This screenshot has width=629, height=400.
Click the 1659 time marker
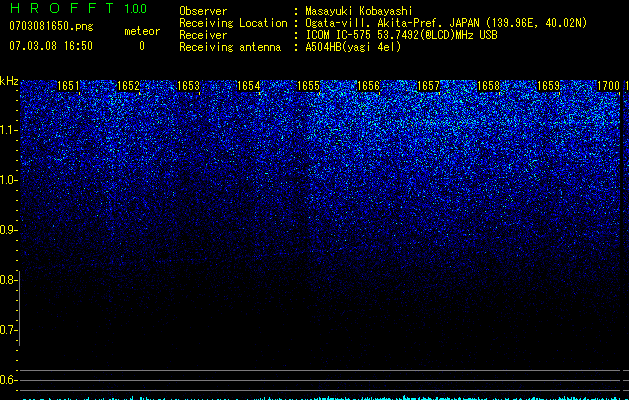[x=548, y=86]
